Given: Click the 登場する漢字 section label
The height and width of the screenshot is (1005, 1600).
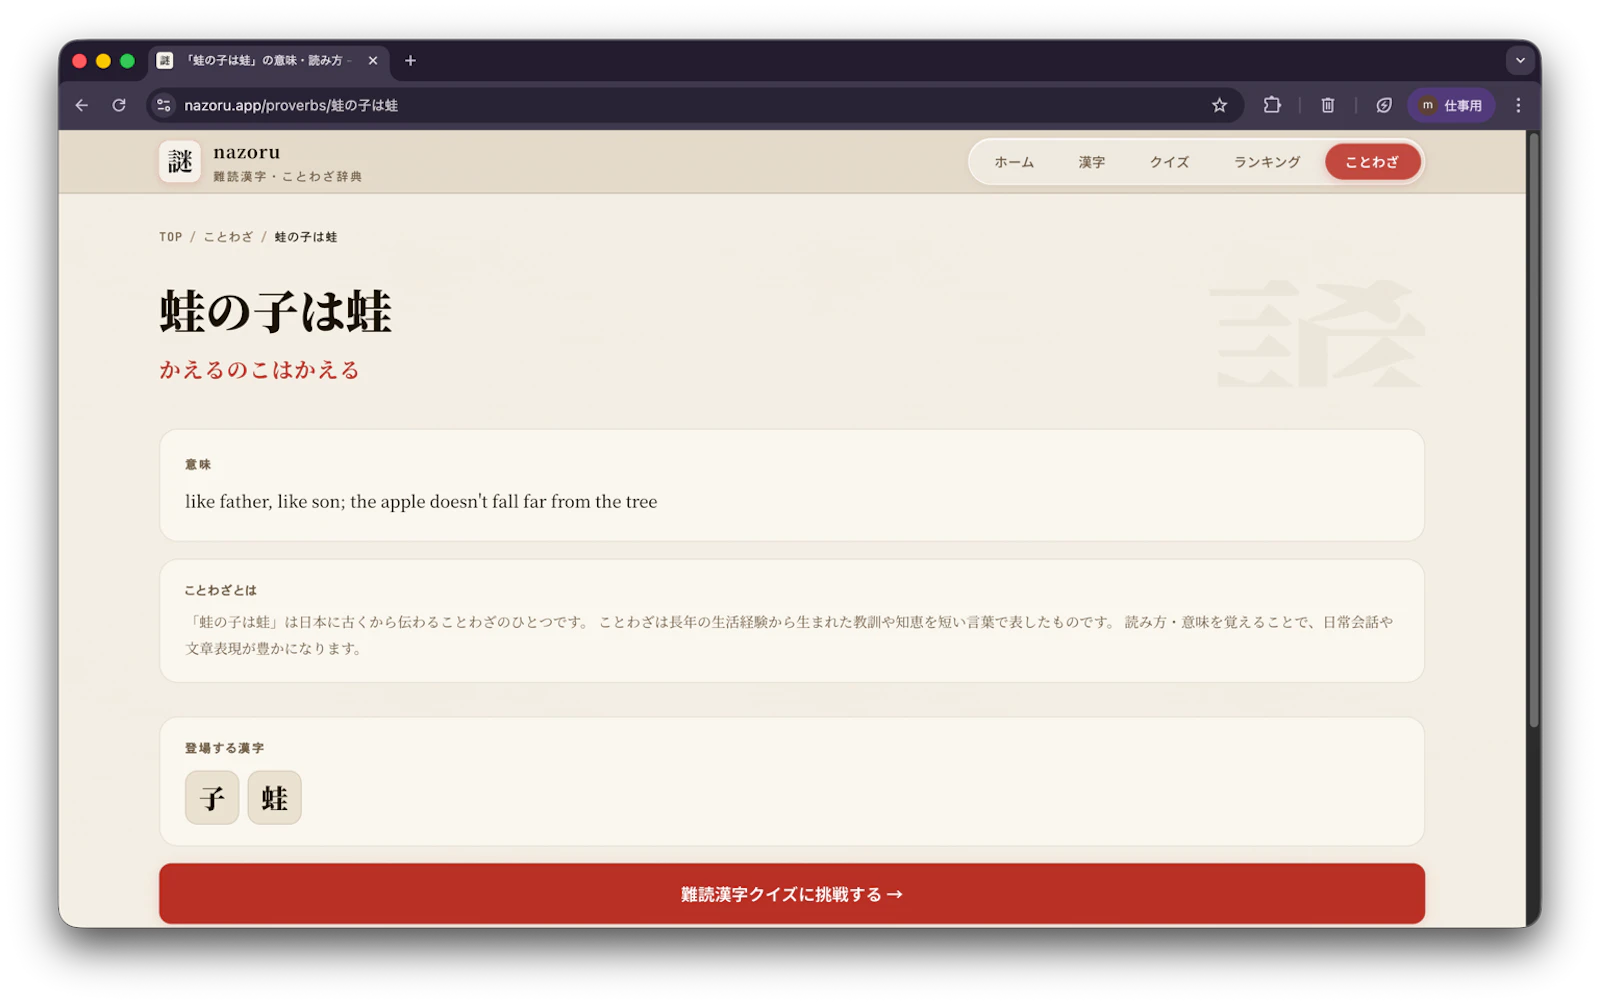Looking at the screenshot, I should point(224,748).
